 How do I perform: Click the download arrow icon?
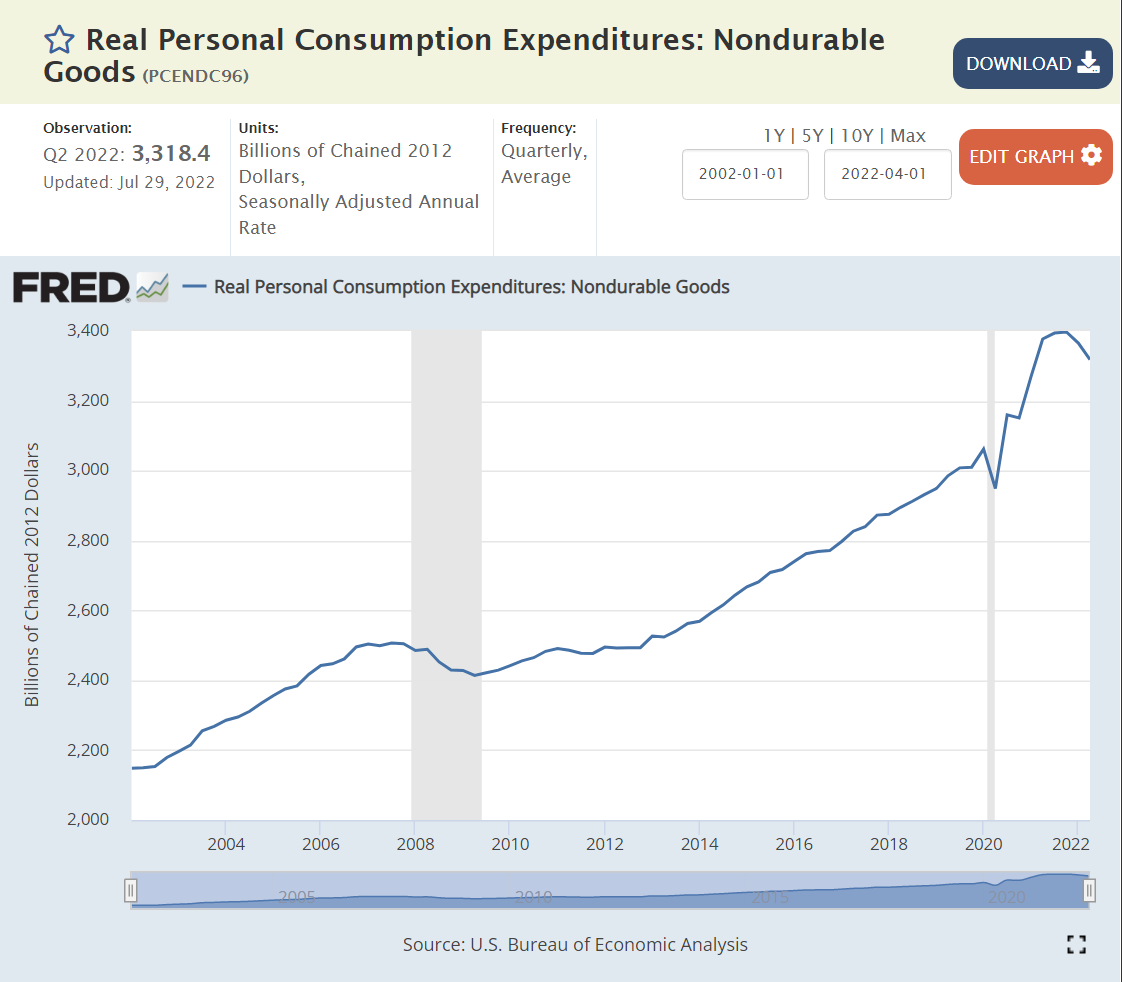1088,64
